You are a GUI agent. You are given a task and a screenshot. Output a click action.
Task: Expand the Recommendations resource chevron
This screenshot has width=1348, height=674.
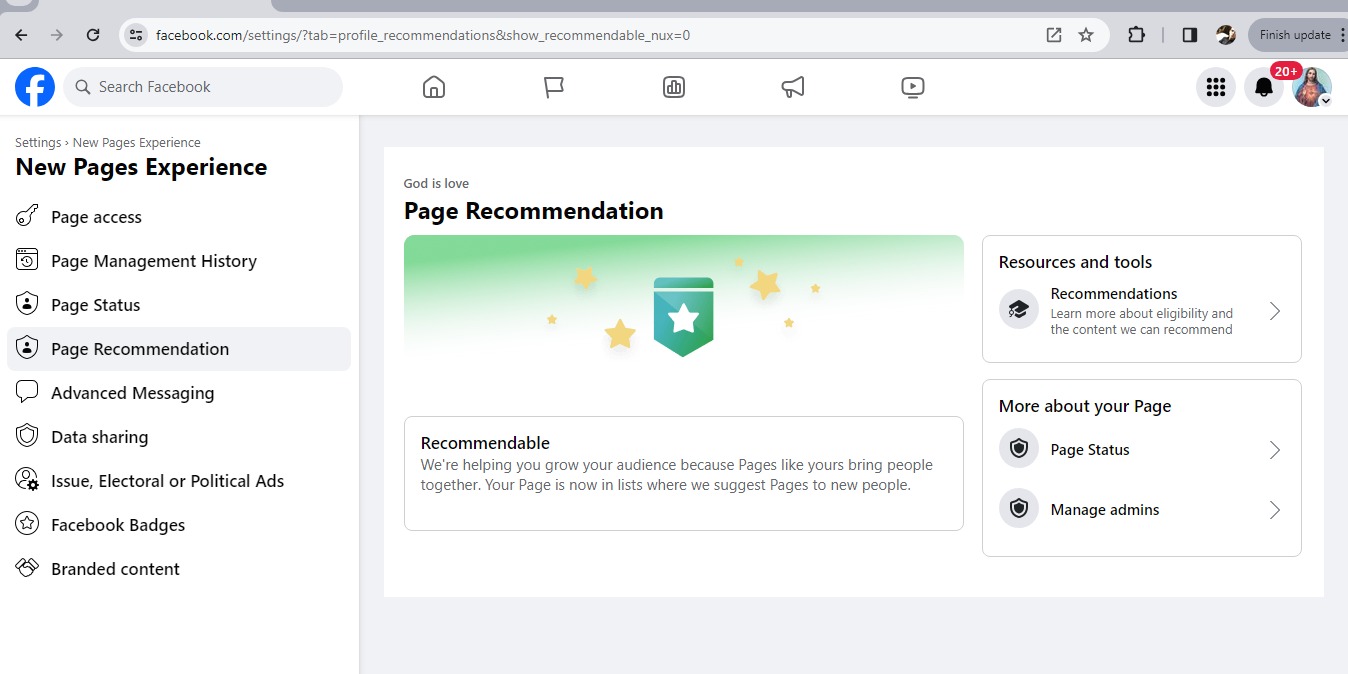click(1274, 311)
